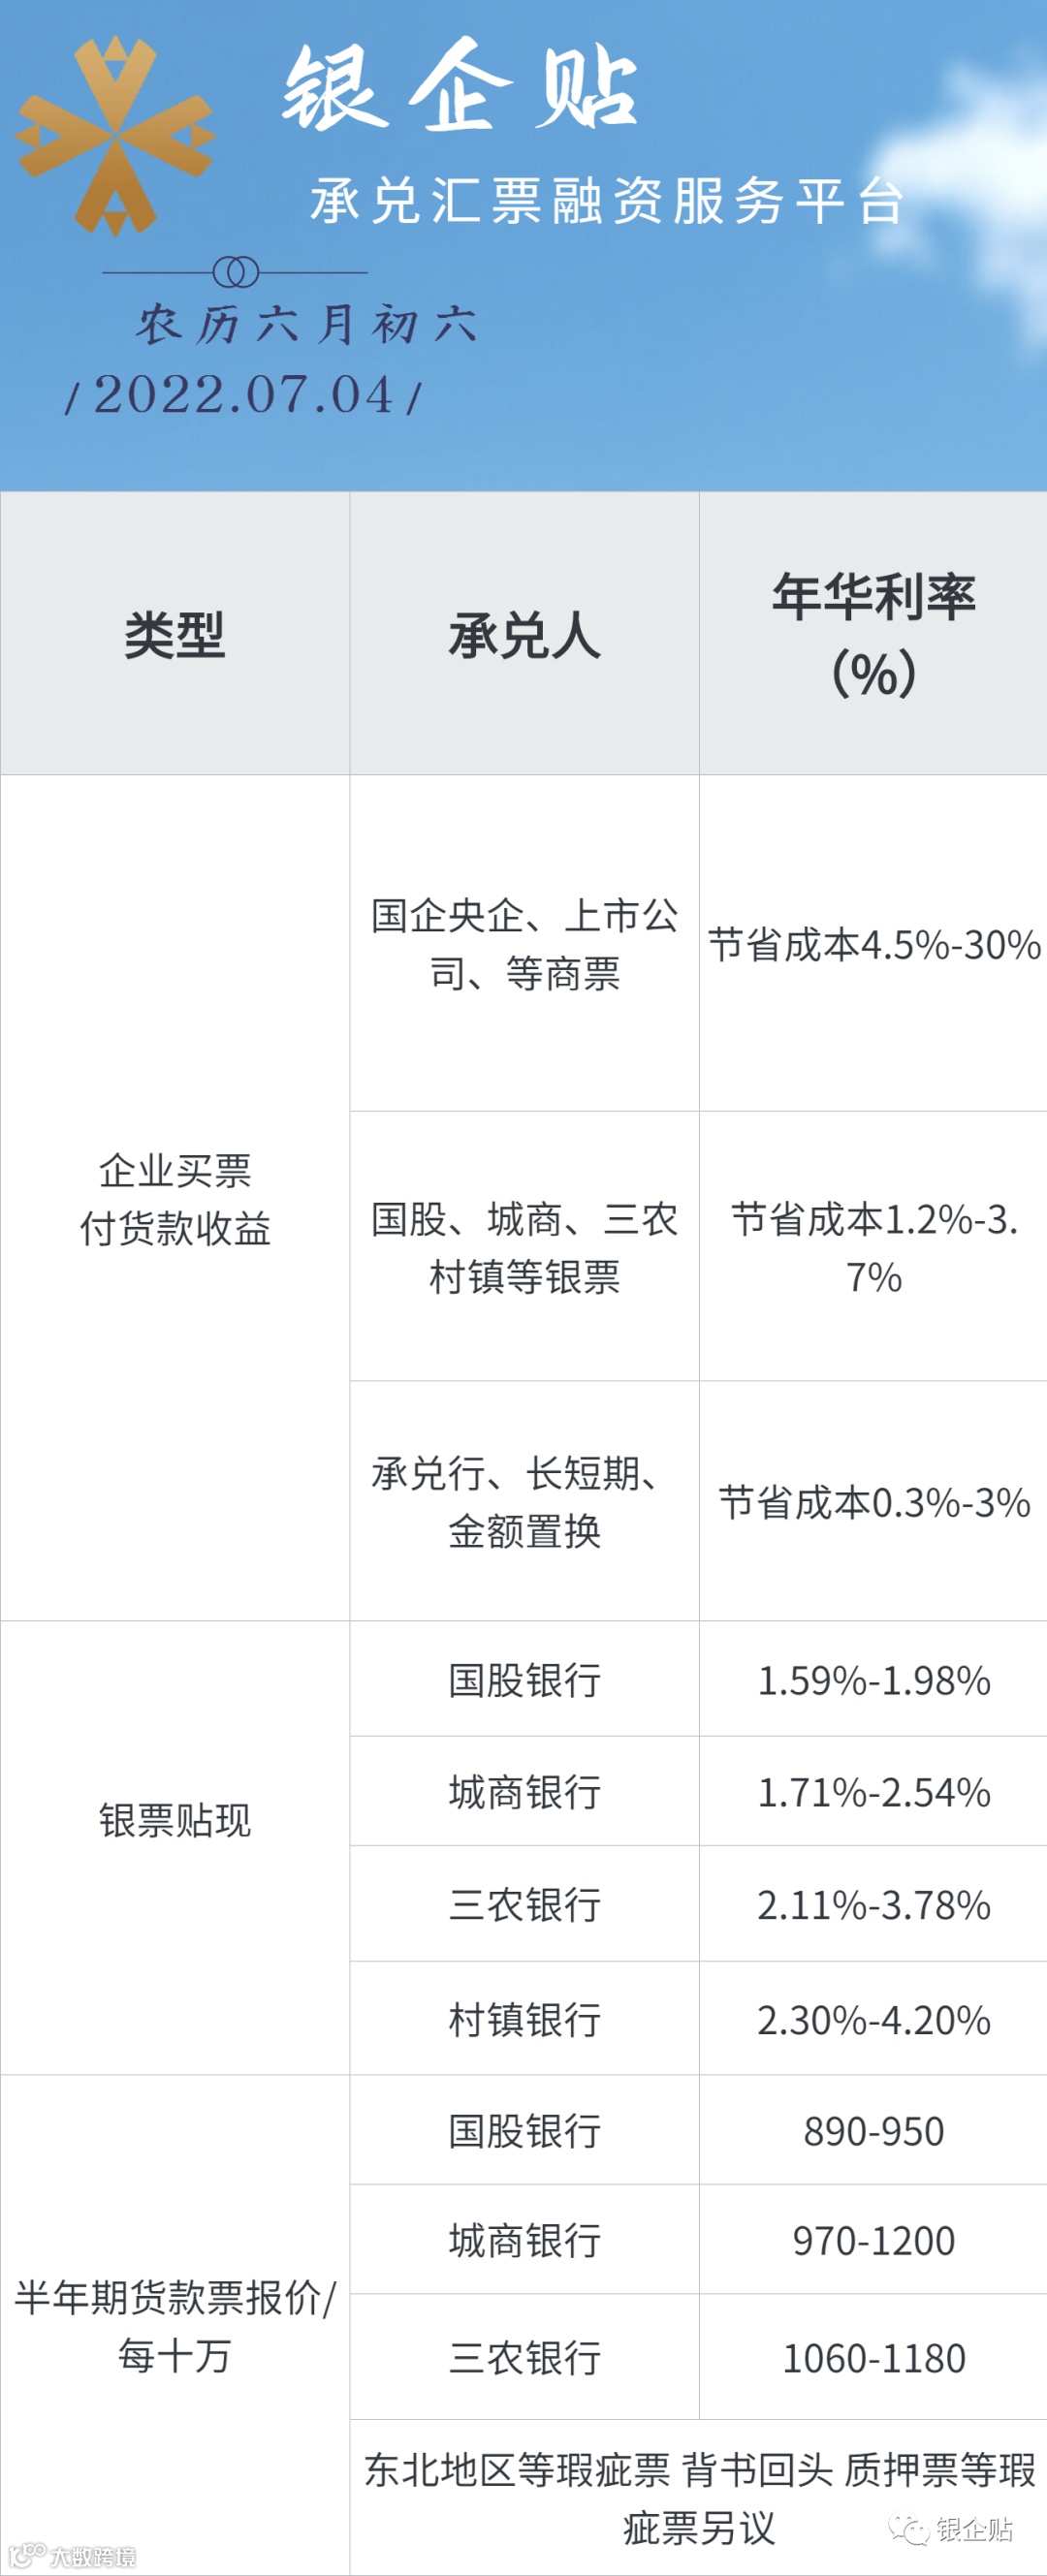Select the 1060-1180 price cell
Viewport: 1047px width, 2576px height.
[x=873, y=2357]
